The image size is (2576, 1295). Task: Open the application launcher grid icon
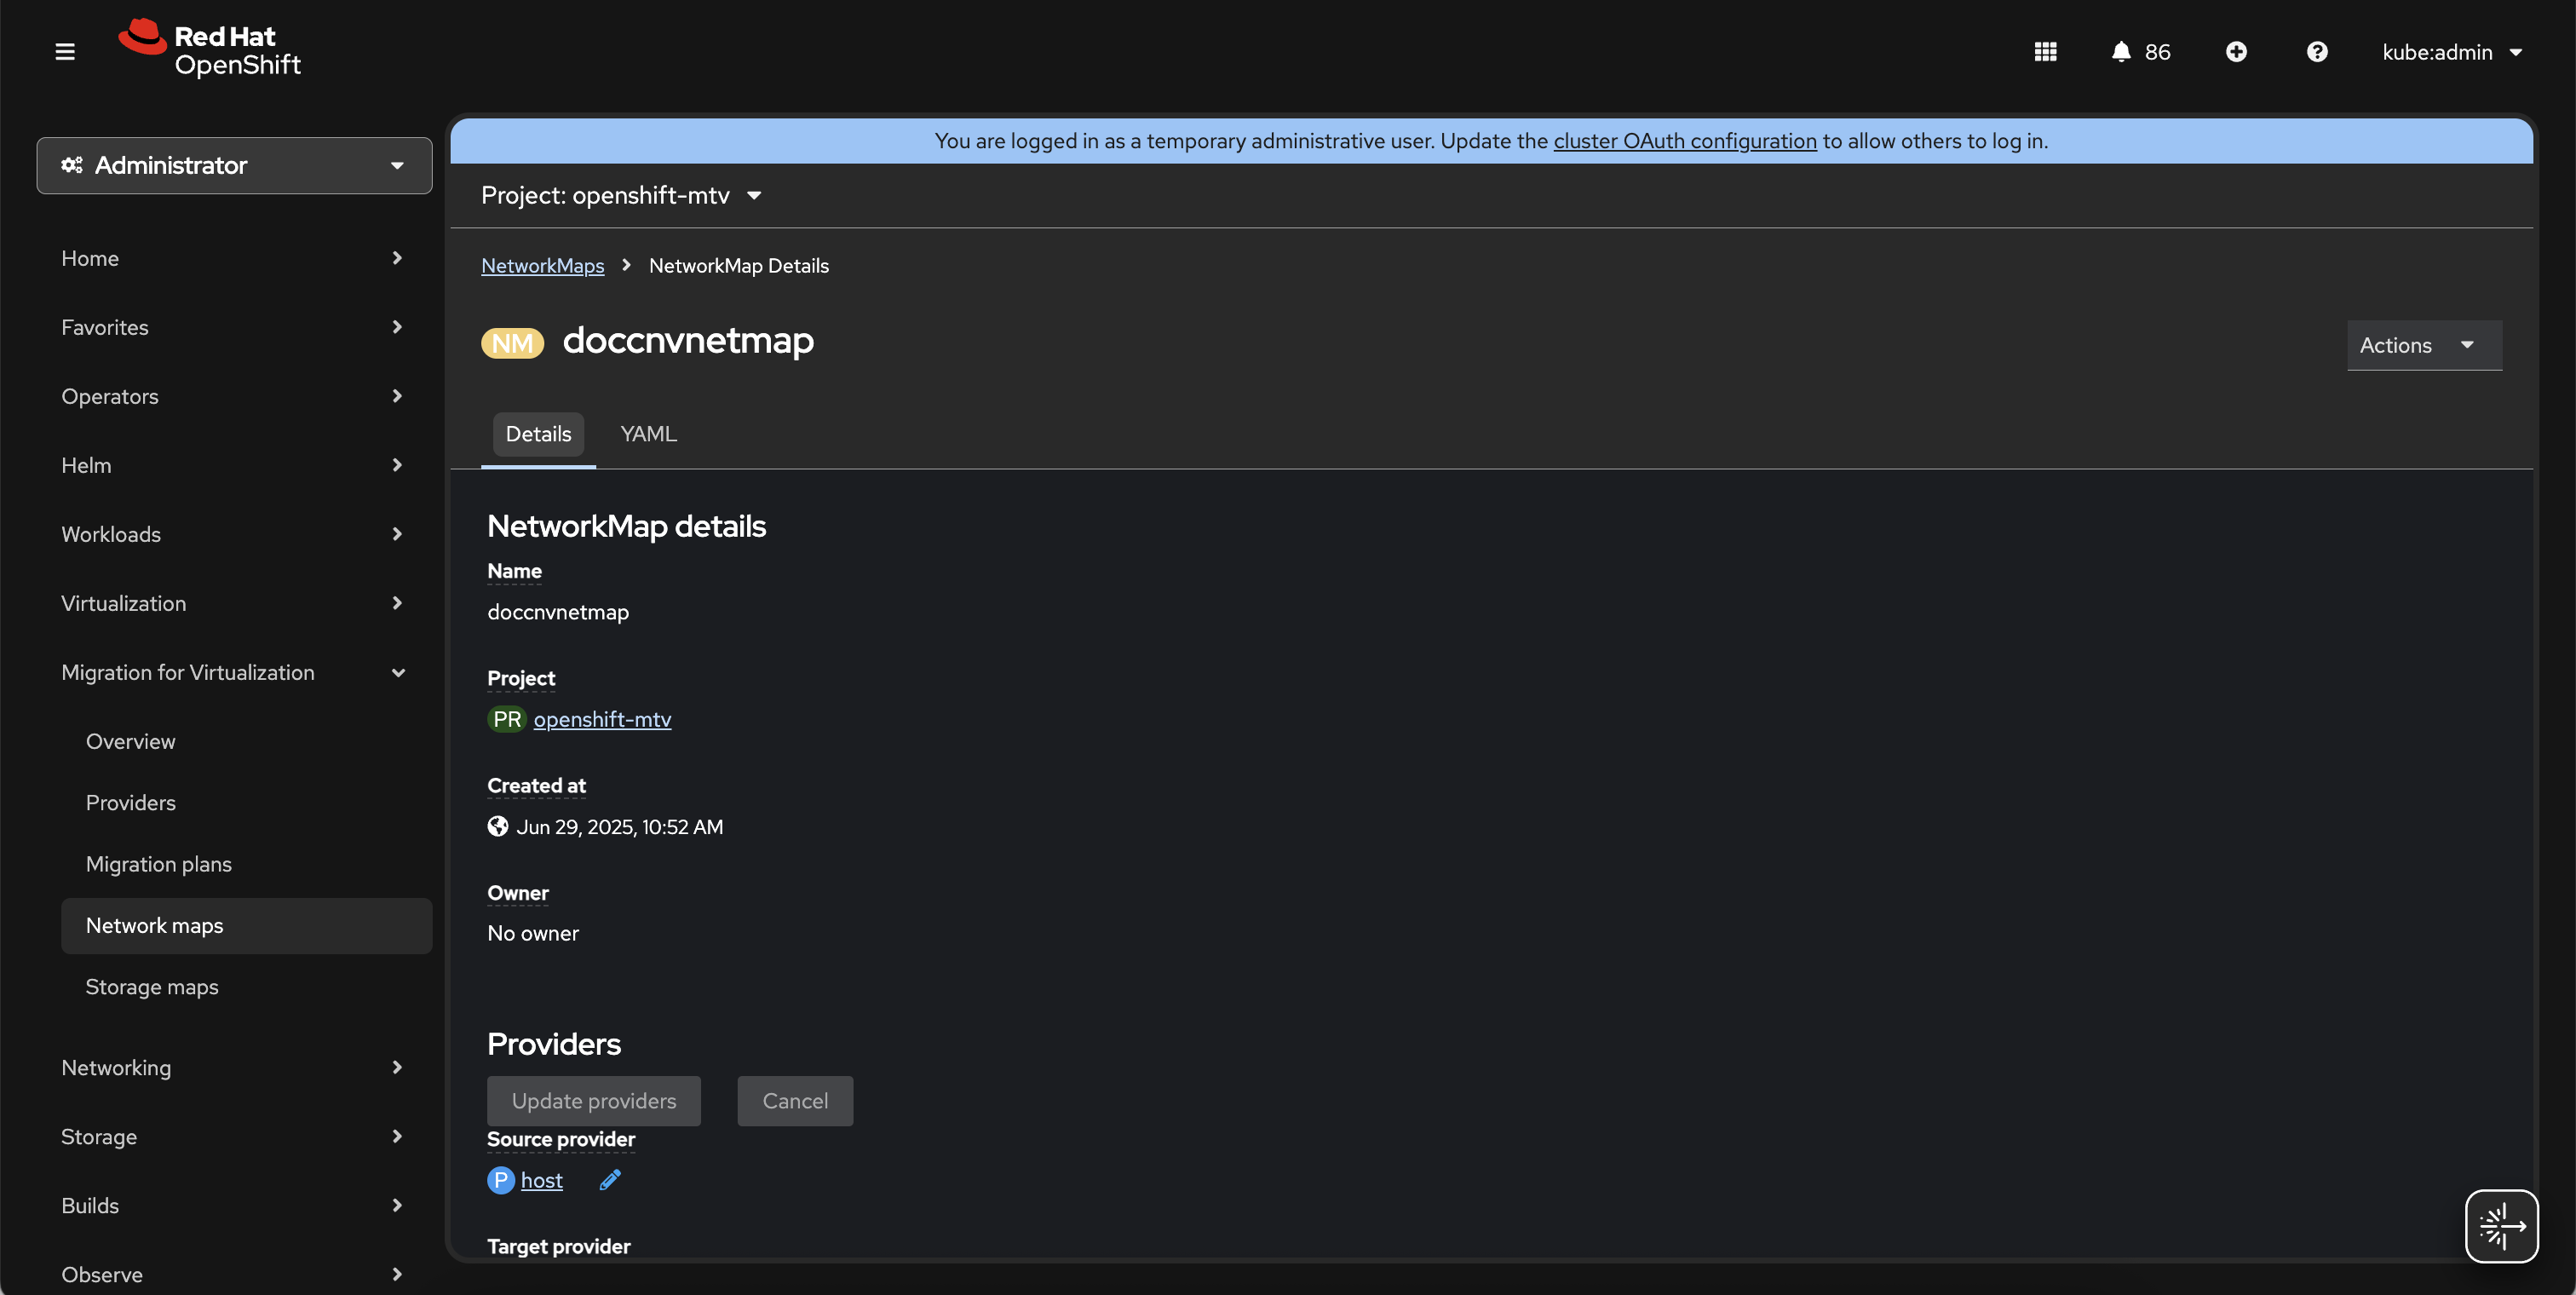pyautogui.click(x=2045, y=51)
